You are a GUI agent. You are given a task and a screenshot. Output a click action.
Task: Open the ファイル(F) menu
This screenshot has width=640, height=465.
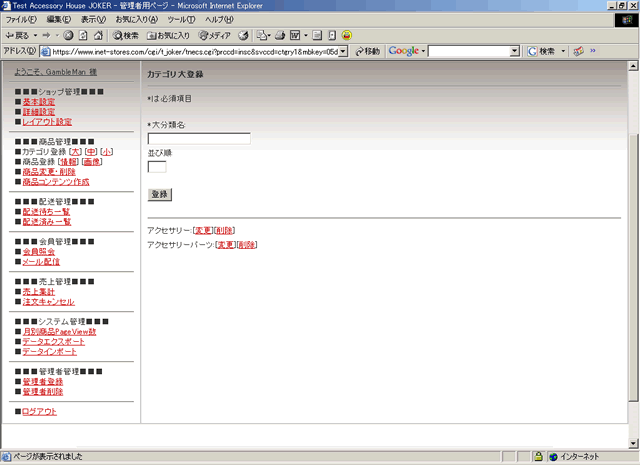[x=21, y=20]
